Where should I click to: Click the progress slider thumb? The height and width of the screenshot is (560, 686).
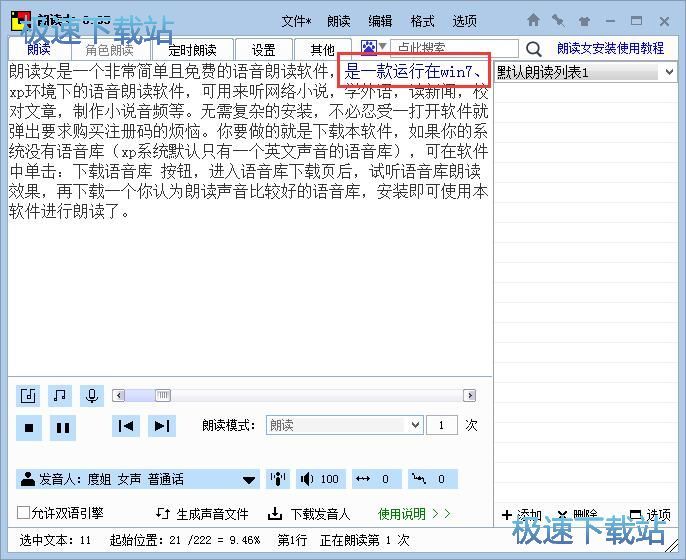pyautogui.click(x=163, y=396)
